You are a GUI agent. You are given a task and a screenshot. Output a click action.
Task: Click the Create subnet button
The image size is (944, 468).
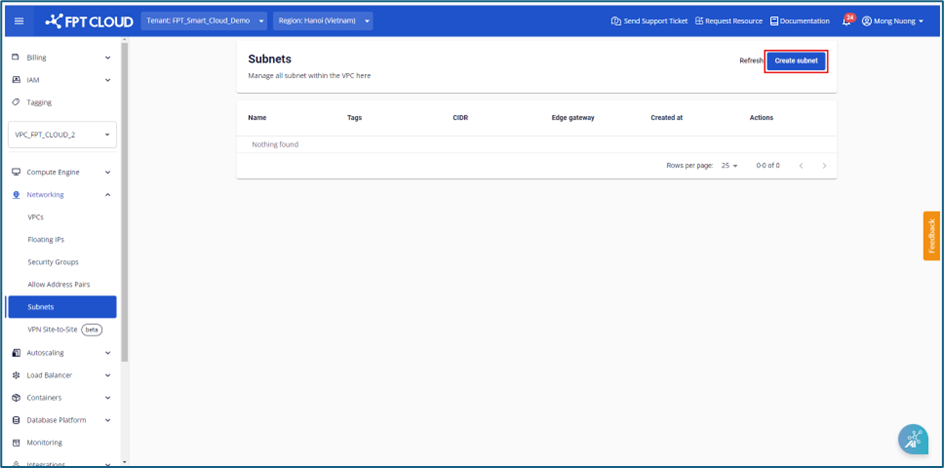796,61
